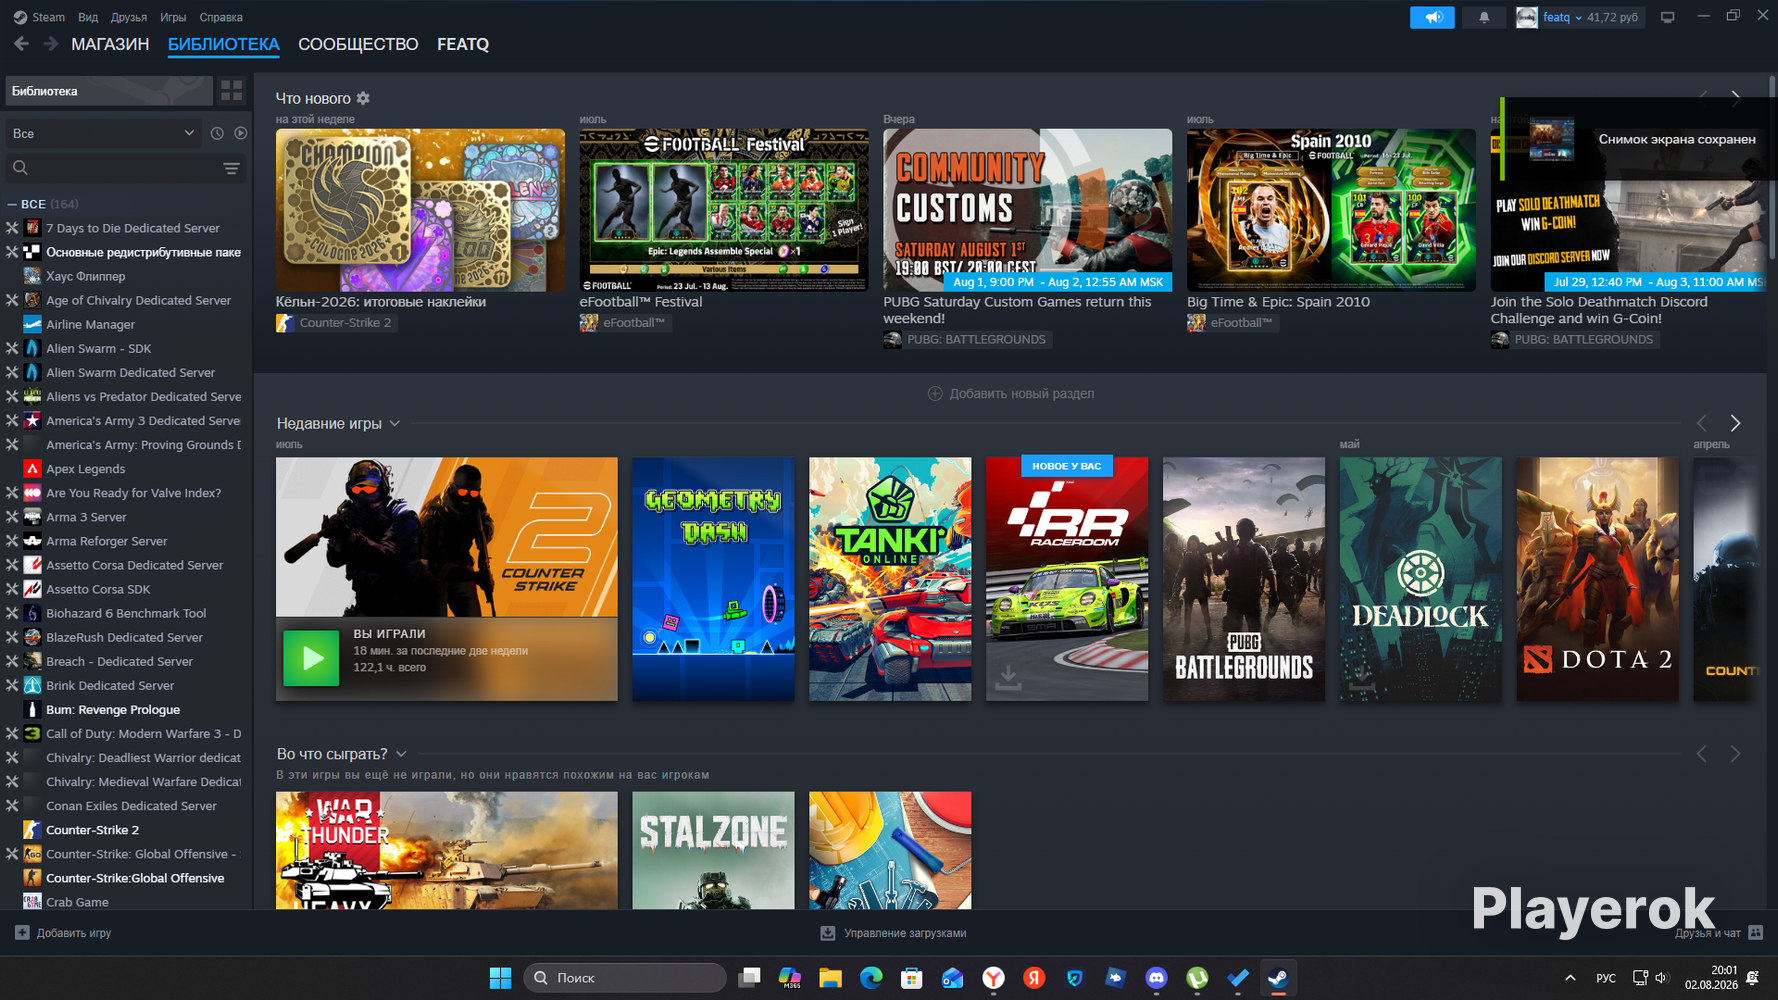Toggle ready-to-play games filter
Screen dimensions: 1778x1000
point(241,133)
